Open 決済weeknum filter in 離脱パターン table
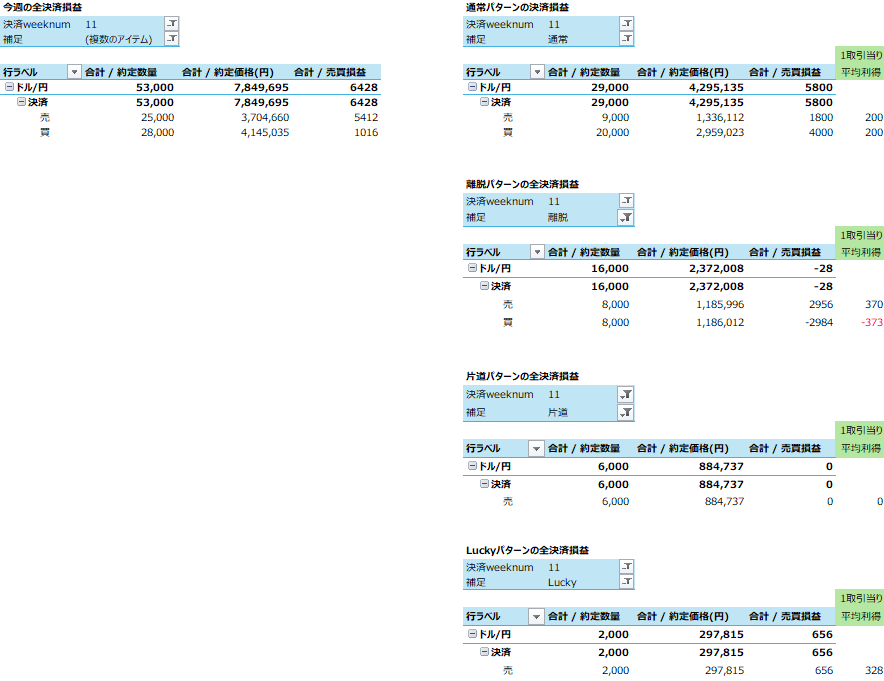Screen dimensions: 884x681 point(626,201)
